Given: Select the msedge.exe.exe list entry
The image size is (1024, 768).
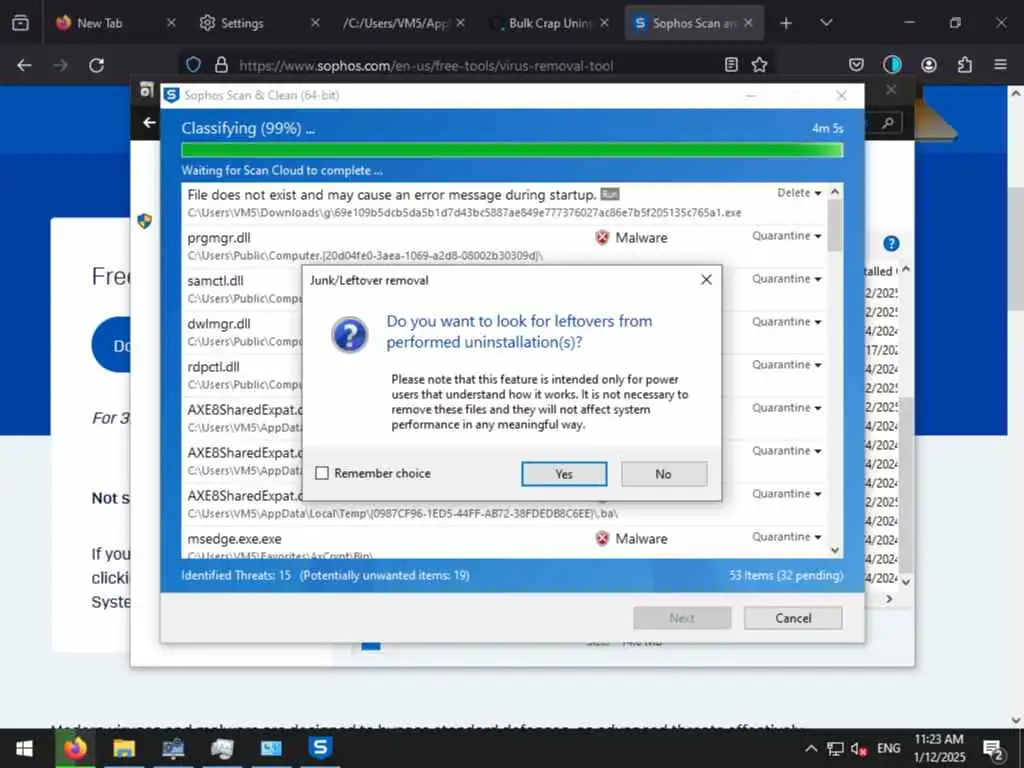Looking at the screenshot, I should [x=504, y=543].
